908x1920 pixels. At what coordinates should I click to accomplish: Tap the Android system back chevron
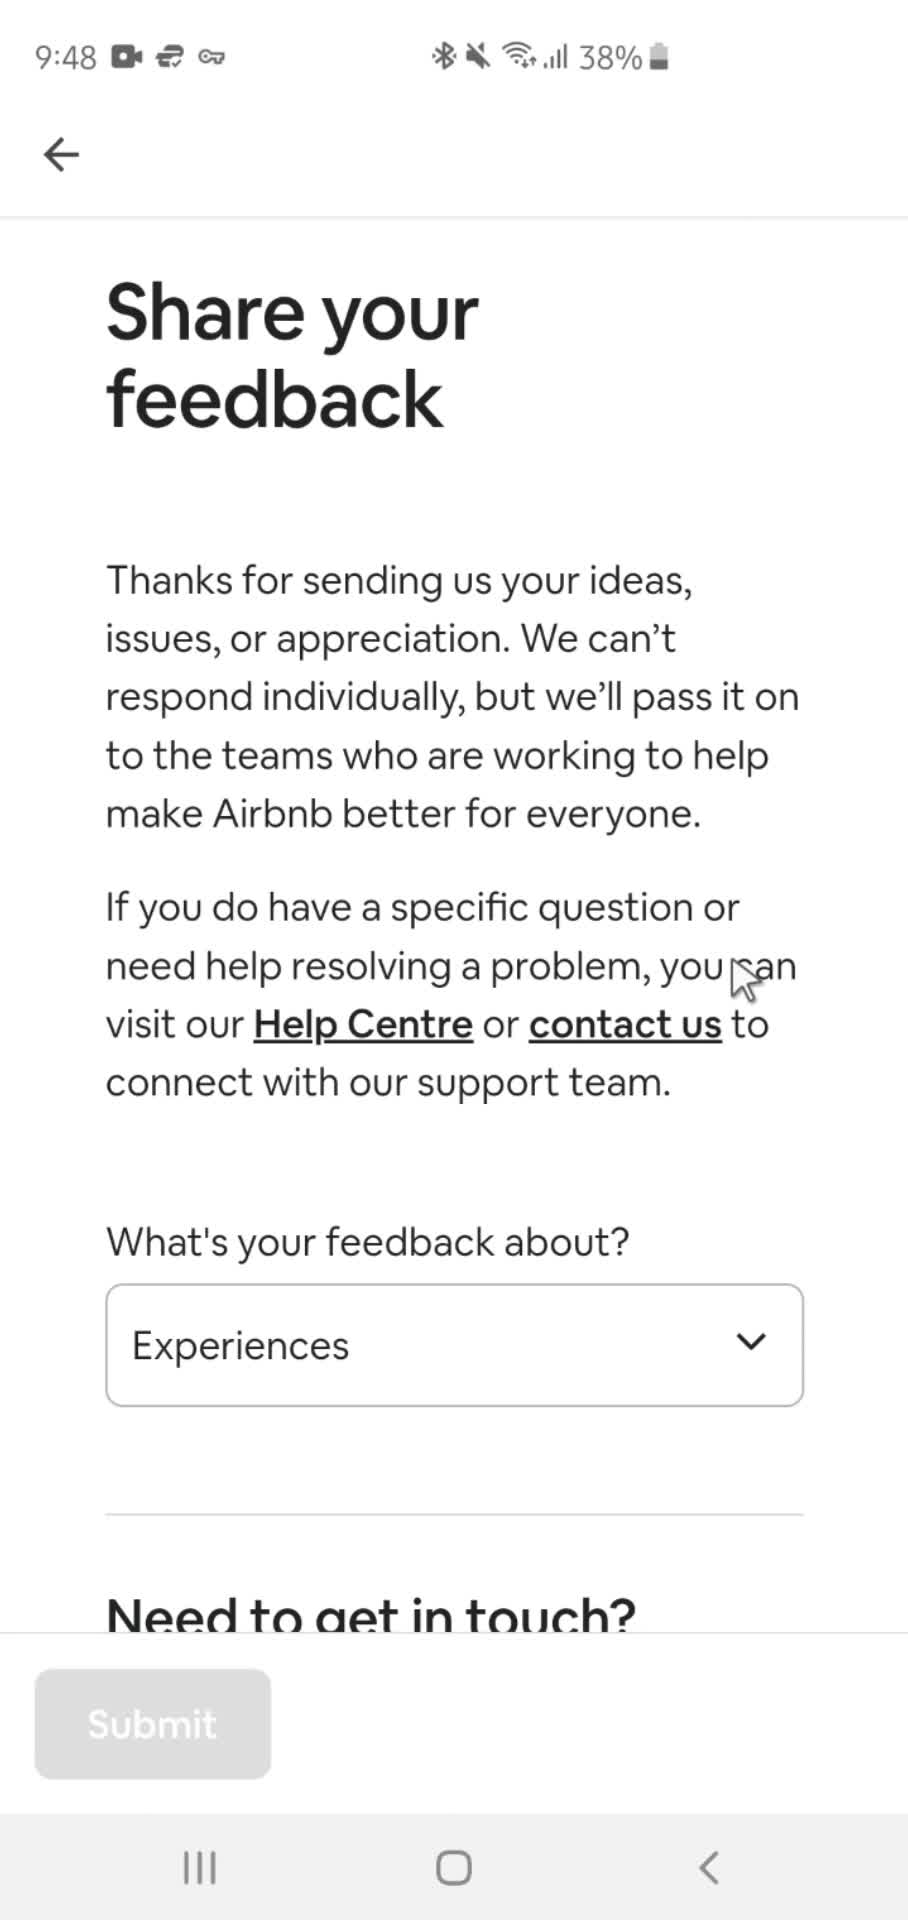point(709,1867)
